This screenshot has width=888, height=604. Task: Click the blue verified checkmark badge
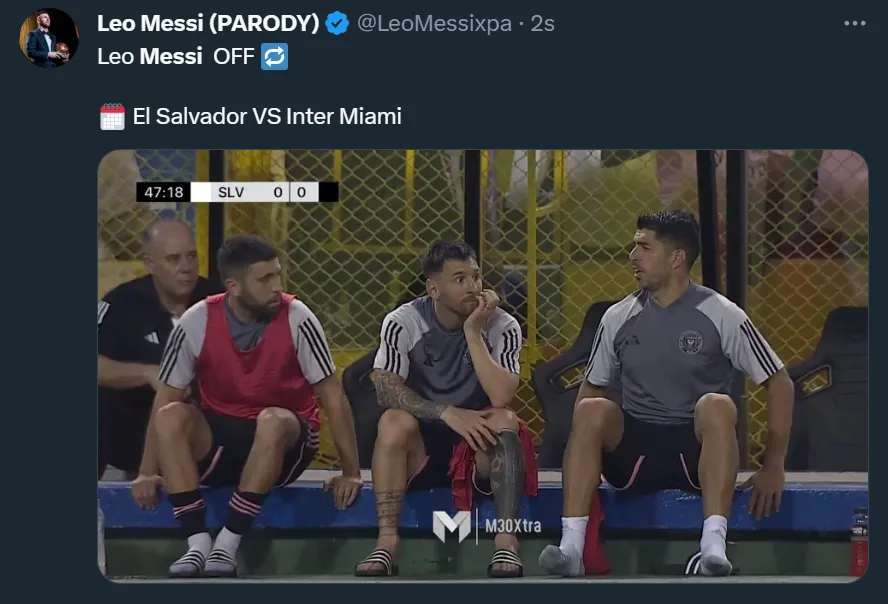coord(337,23)
